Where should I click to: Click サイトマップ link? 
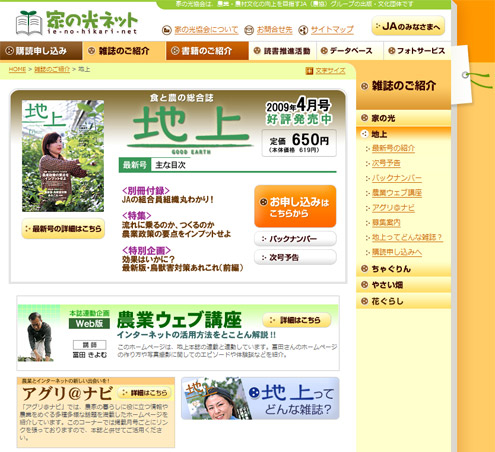pos(332,30)
